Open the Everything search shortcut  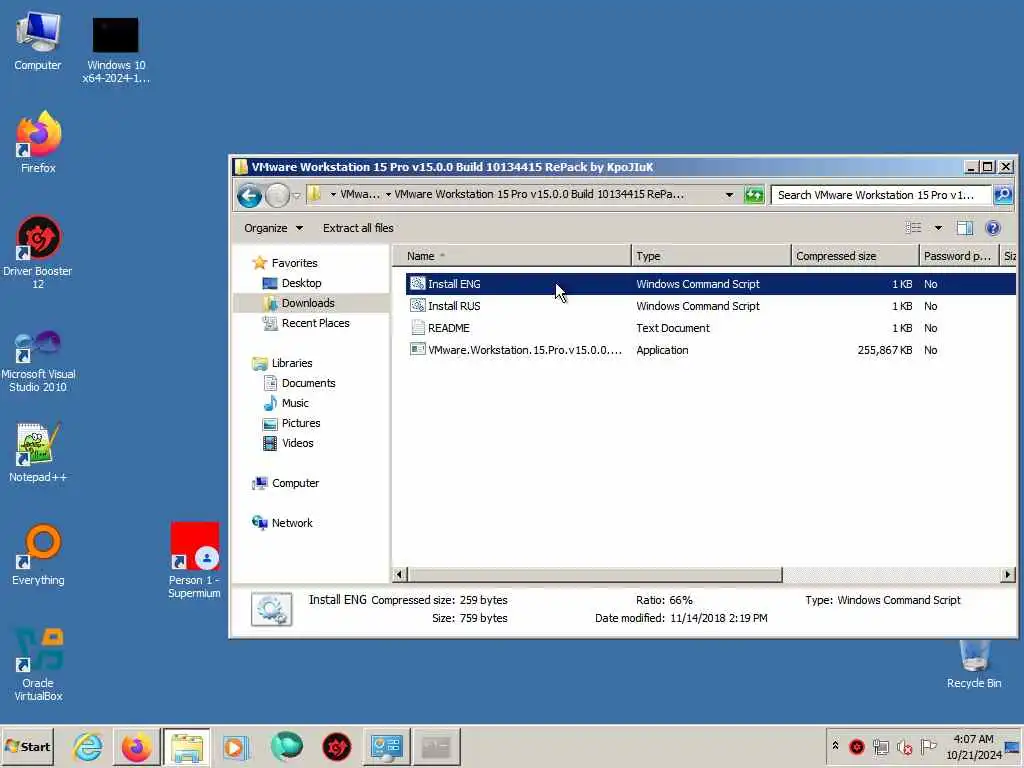click(38, 555)
